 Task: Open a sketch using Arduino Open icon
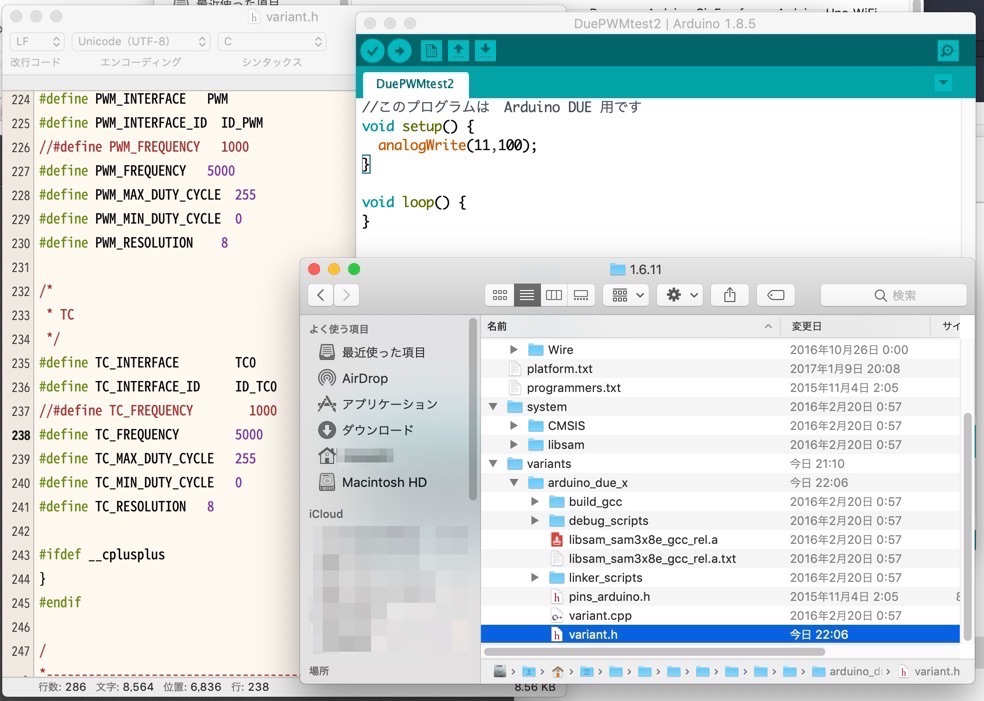point(458,51)
